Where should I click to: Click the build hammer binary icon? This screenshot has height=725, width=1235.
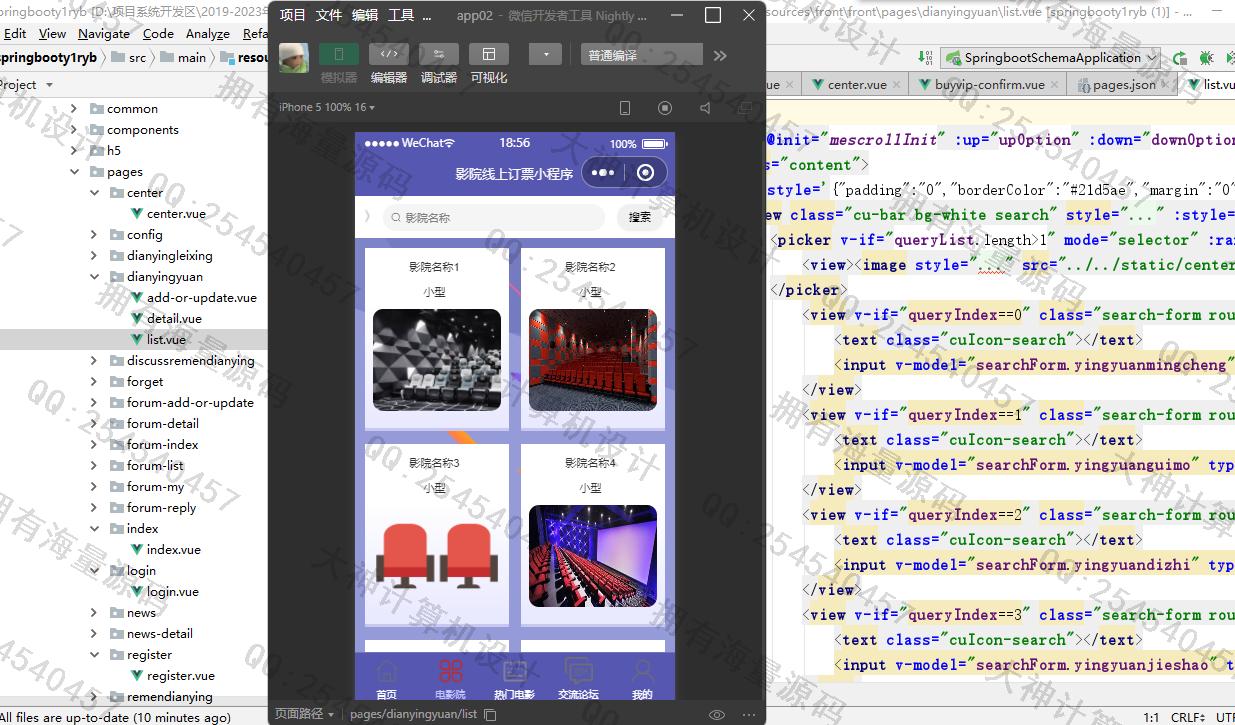coord(924,58)
